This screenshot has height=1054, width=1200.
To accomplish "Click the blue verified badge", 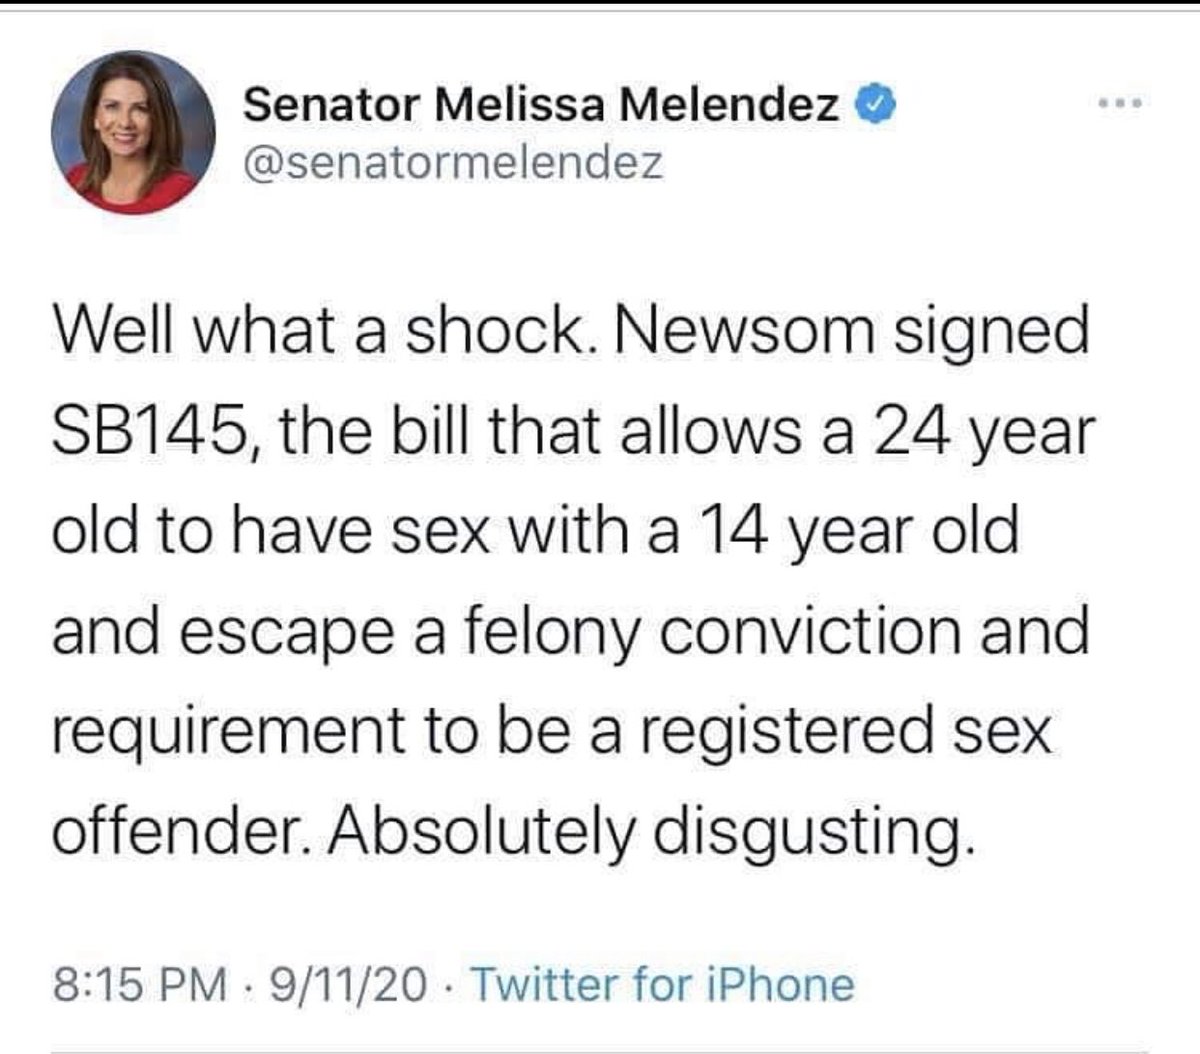I will [873, 104].
